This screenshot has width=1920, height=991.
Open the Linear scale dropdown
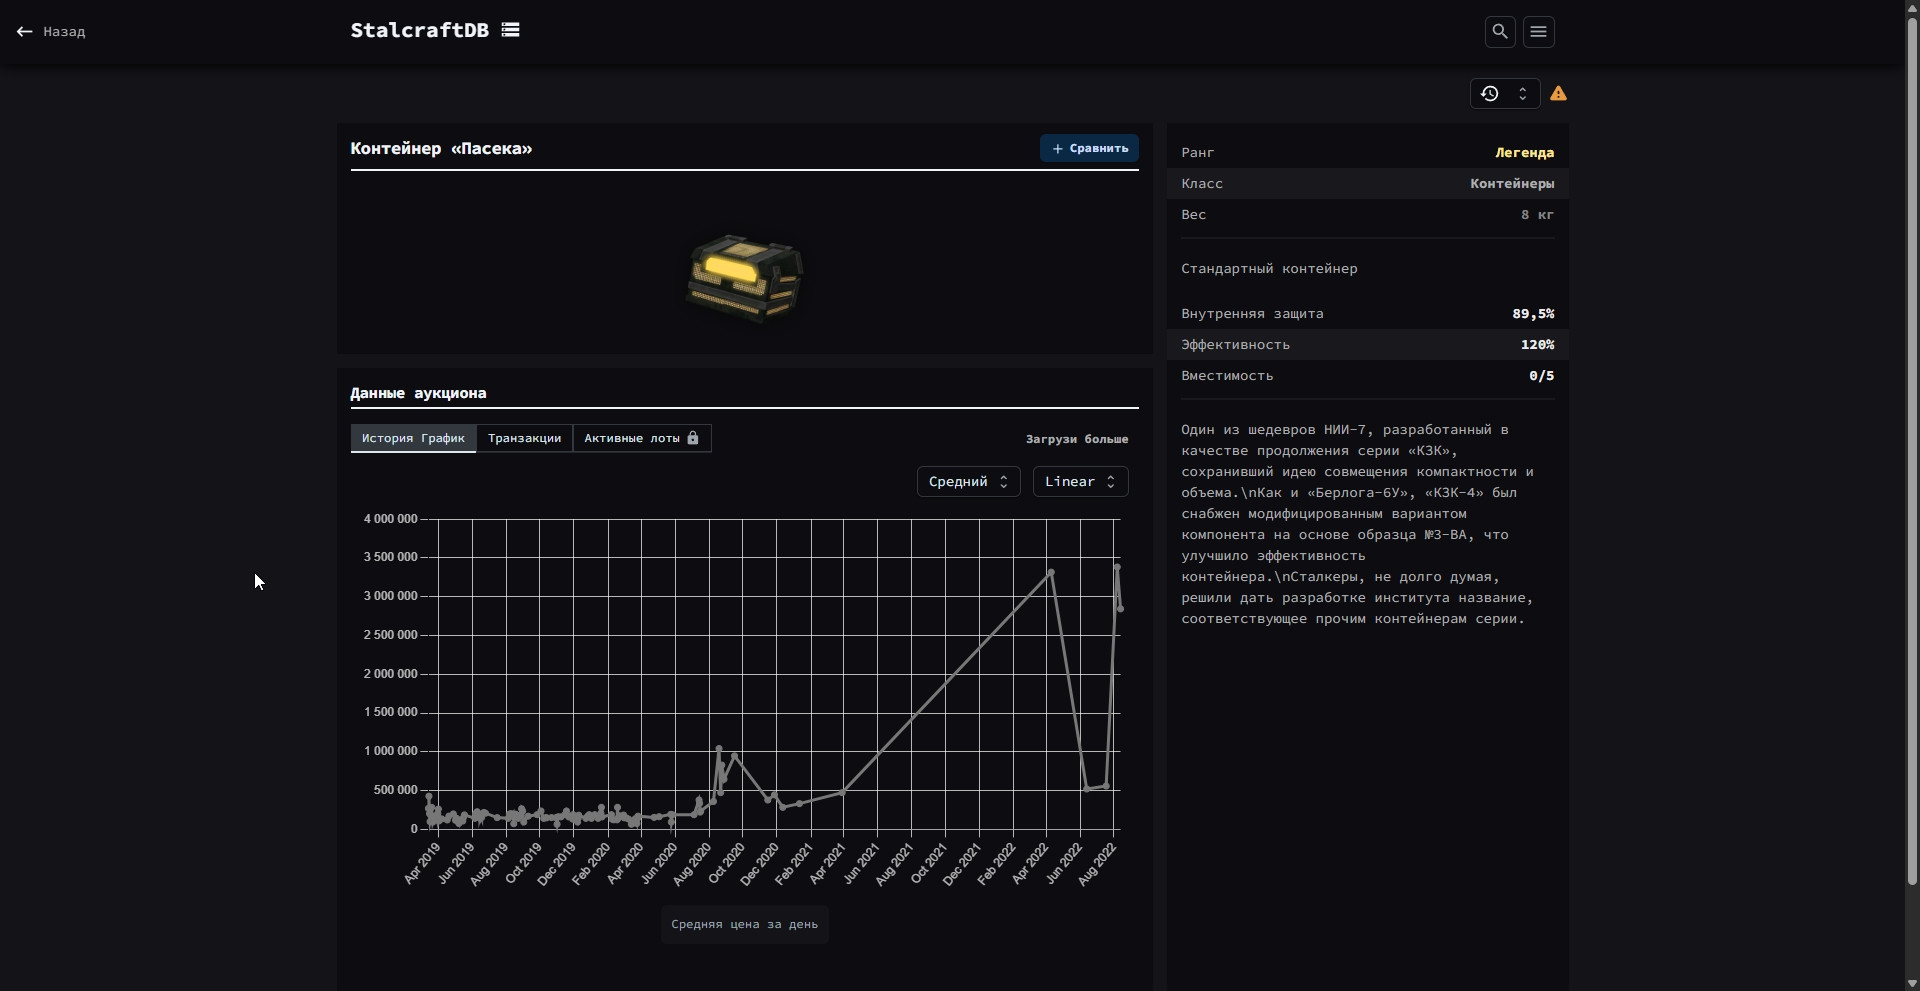[x=1080, y=482]
